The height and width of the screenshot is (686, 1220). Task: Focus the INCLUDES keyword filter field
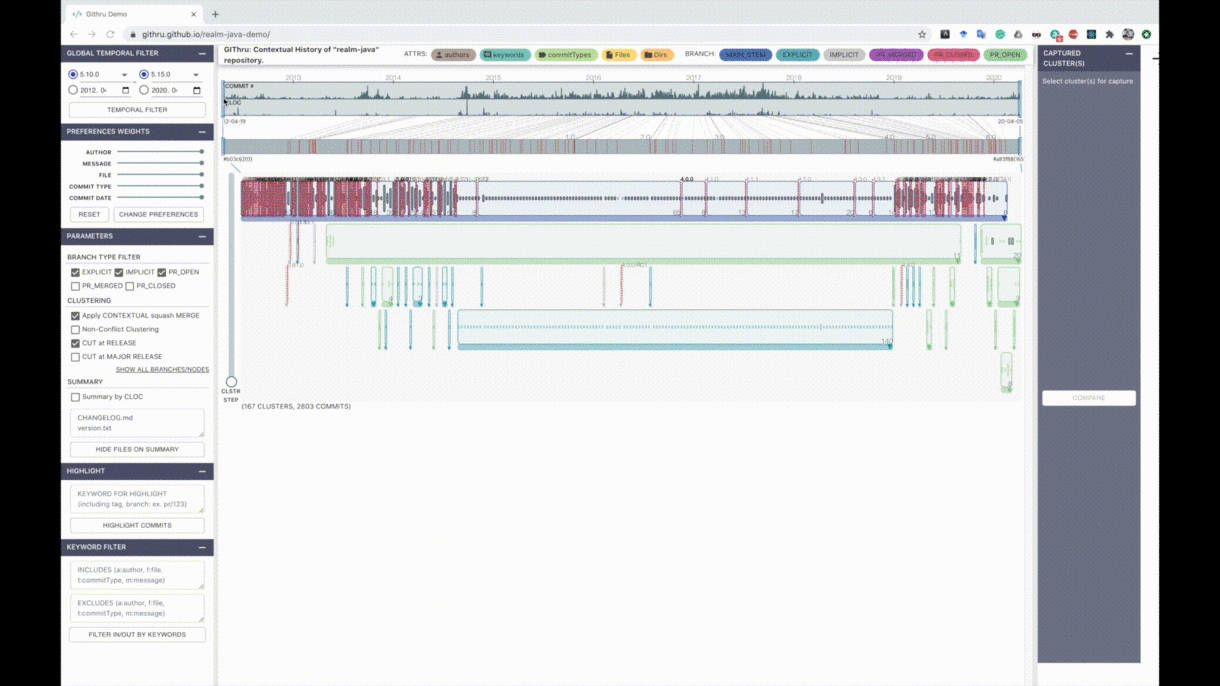click(x=137, y=575)
